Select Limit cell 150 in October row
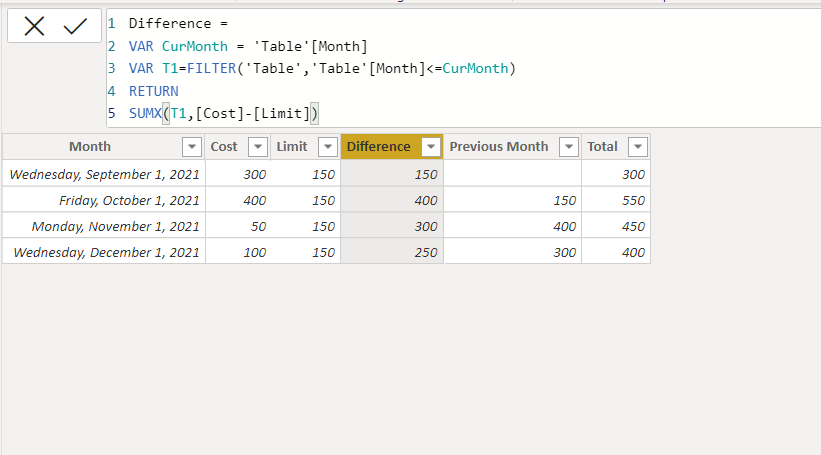Screen dimensions: 821x455 point(306,200)
